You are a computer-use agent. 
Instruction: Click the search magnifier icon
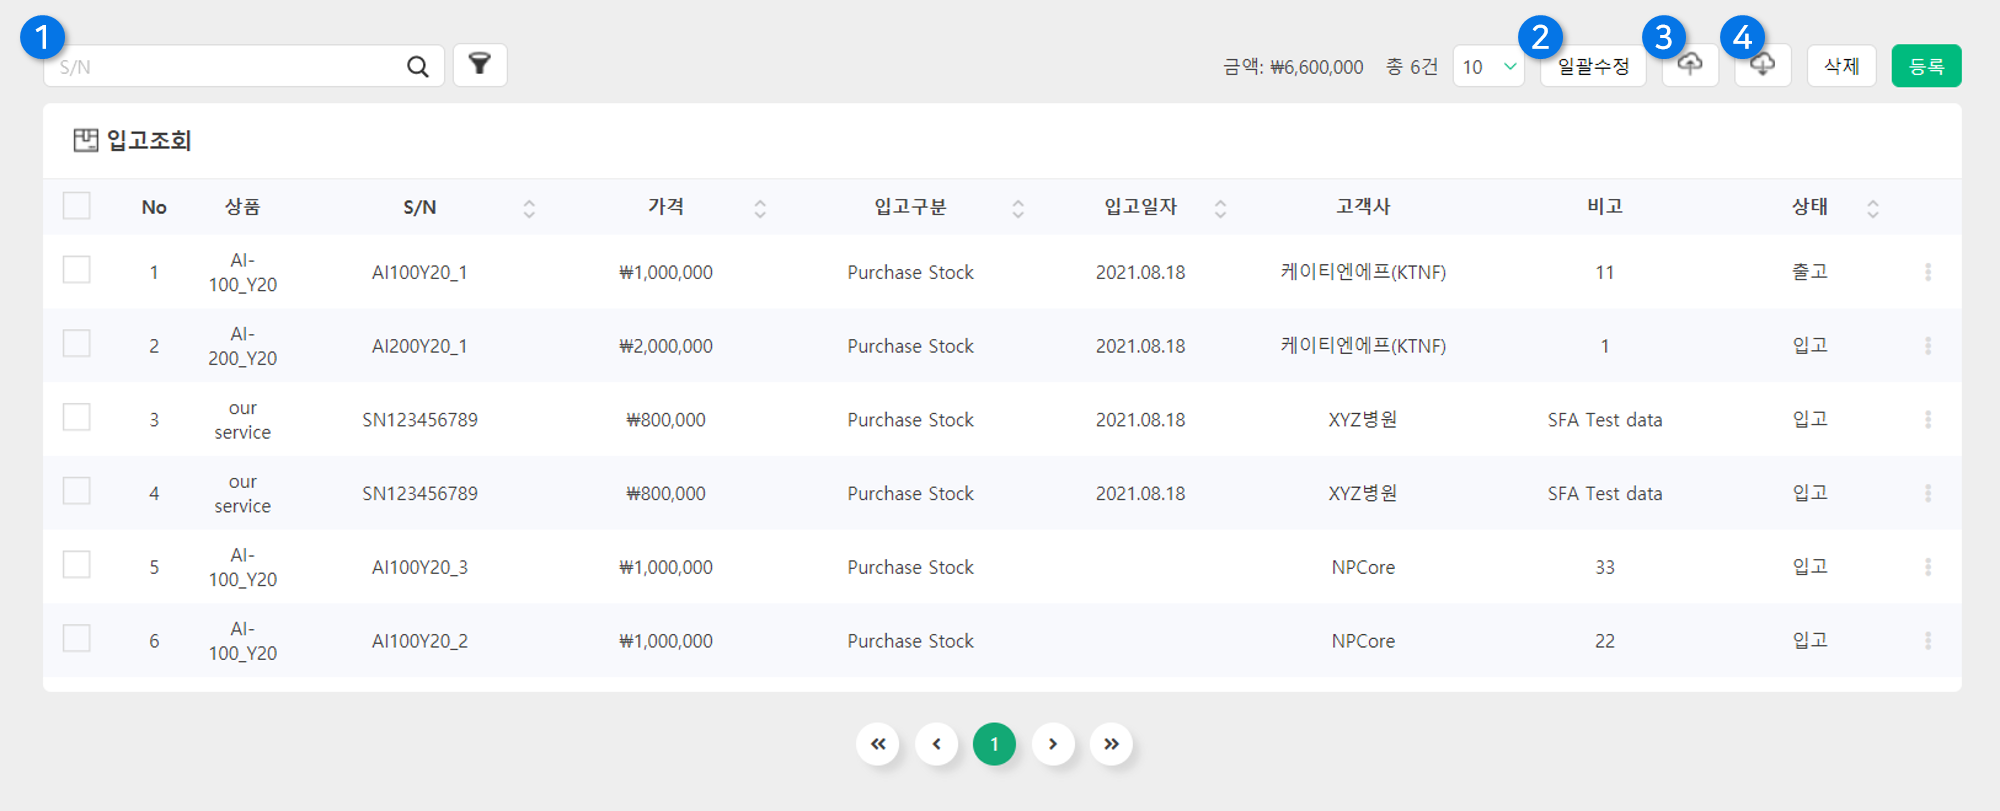(418, 66)
